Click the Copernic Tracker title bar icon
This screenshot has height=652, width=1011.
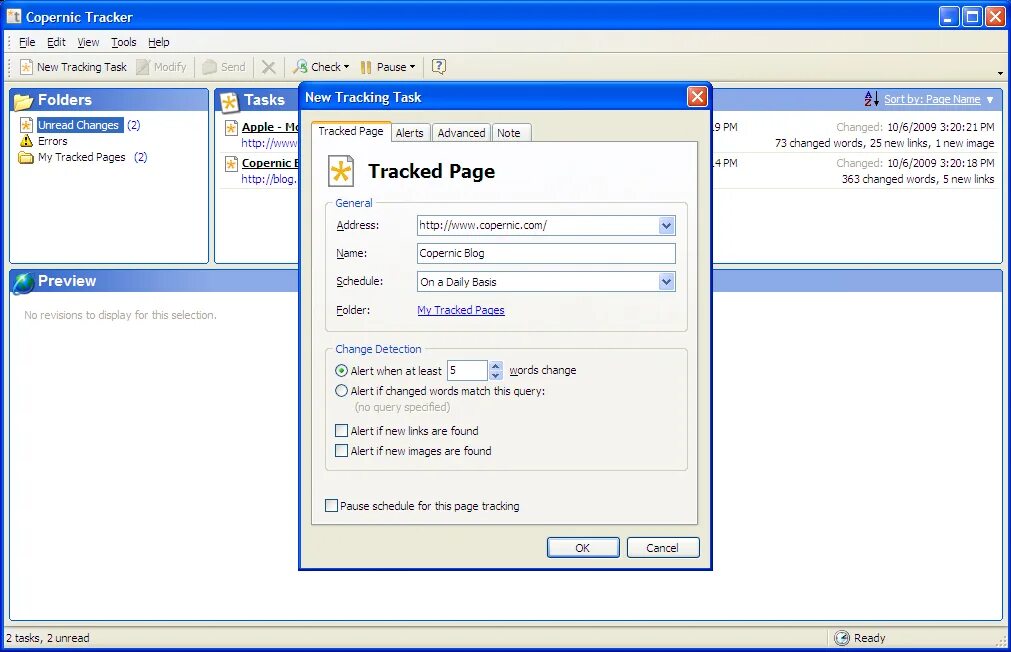pos(14,16)
